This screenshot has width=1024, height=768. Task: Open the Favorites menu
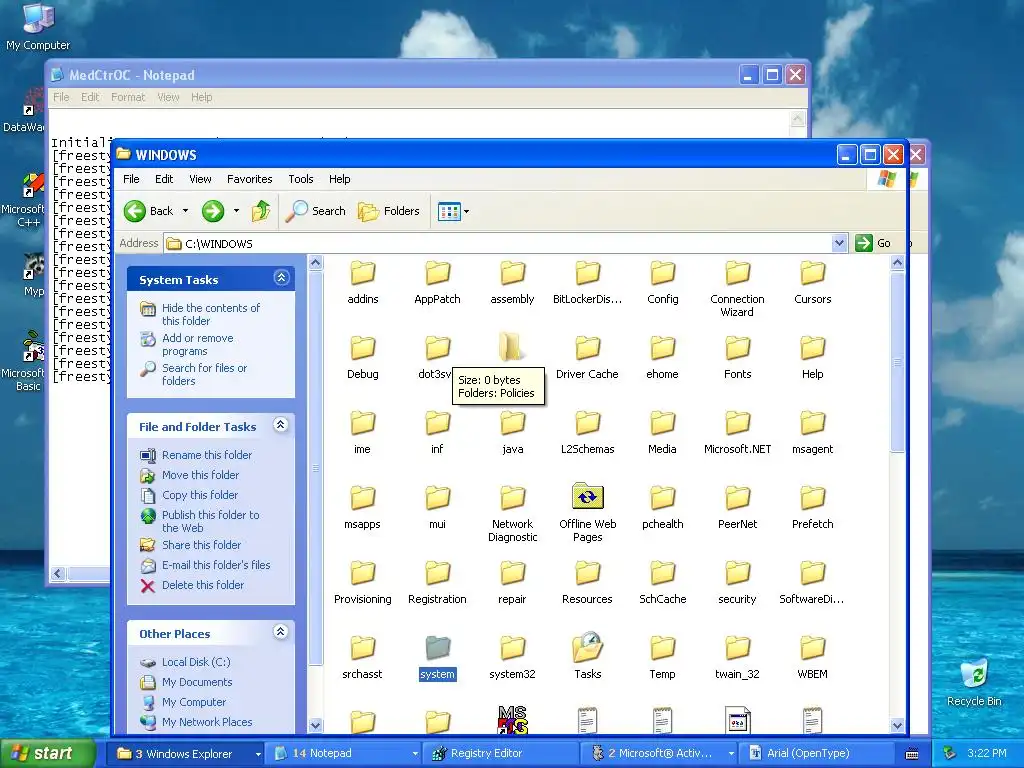tap(249, 179)
